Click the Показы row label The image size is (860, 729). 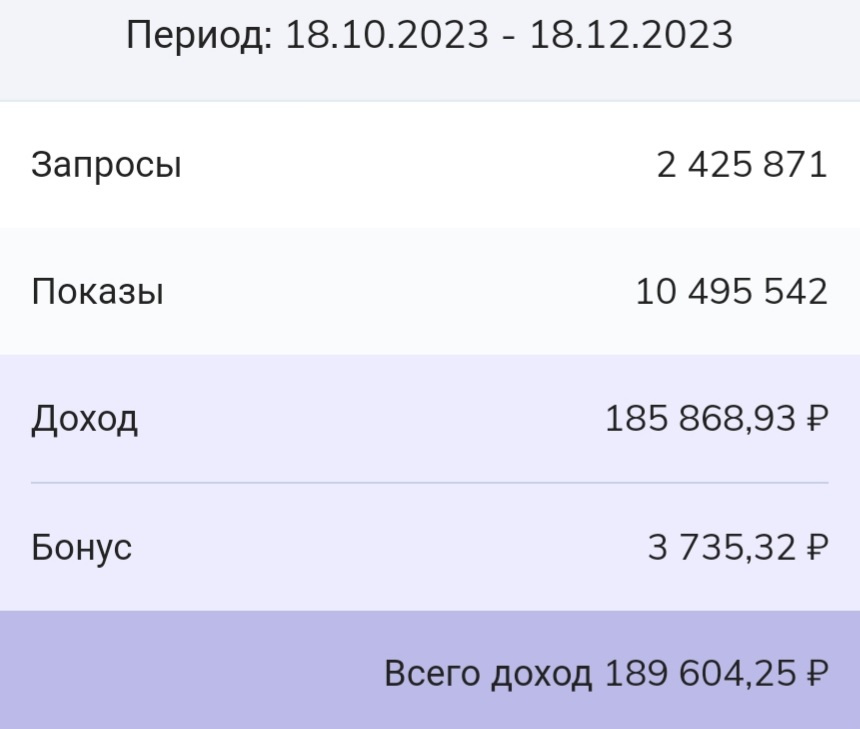point(97,292)
